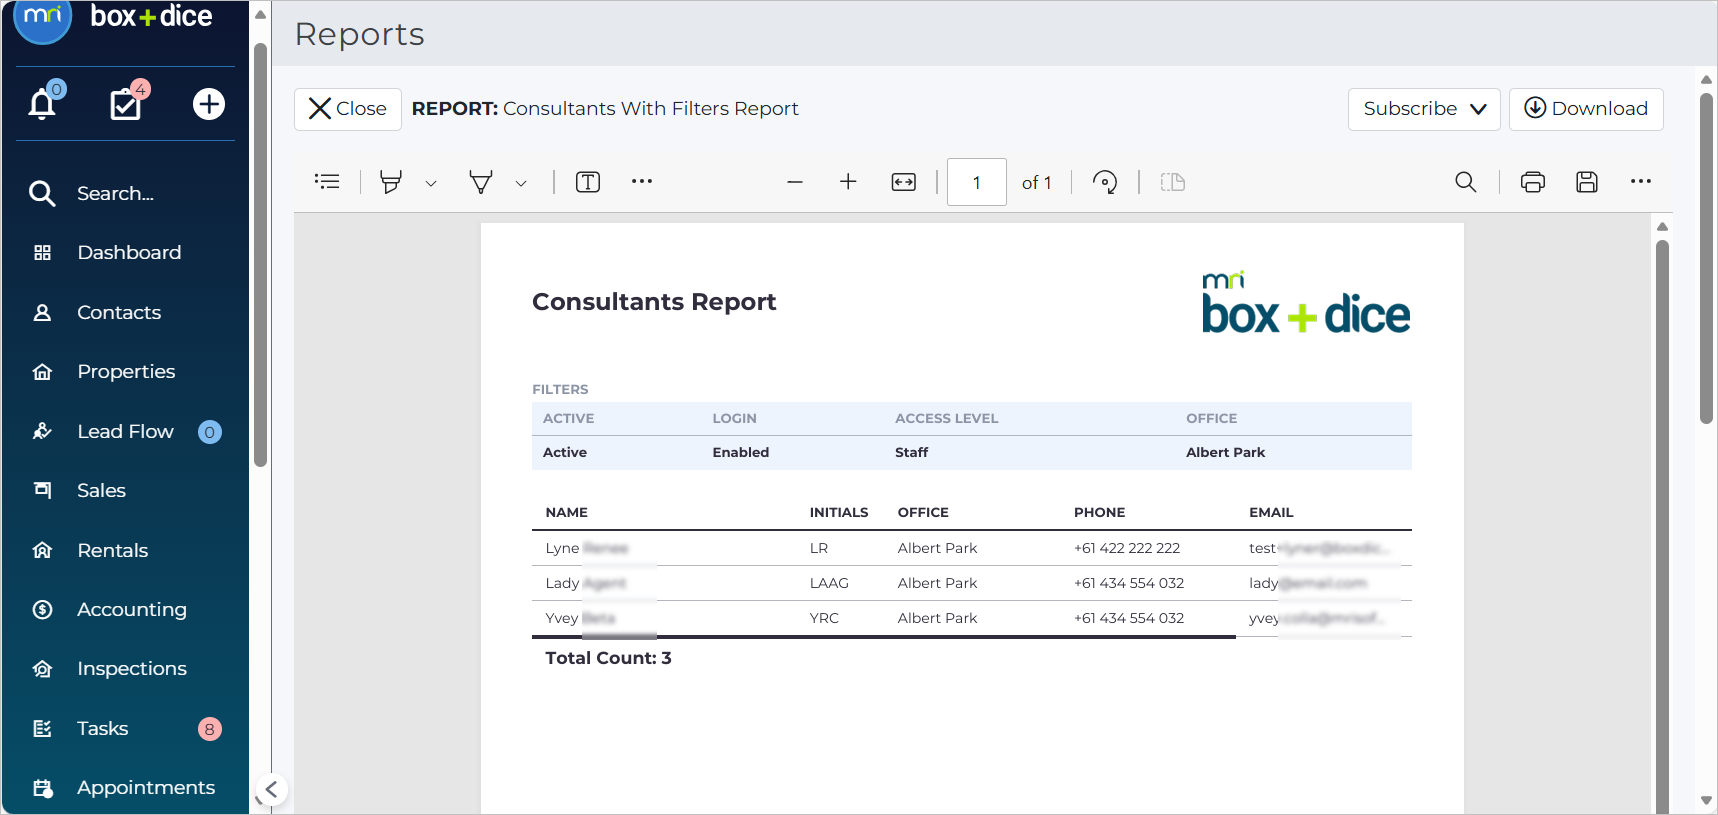Screen dimensions: 1718x815
Task: Select the highlight tool in PDF toolbar
Action: coord(391,182)
